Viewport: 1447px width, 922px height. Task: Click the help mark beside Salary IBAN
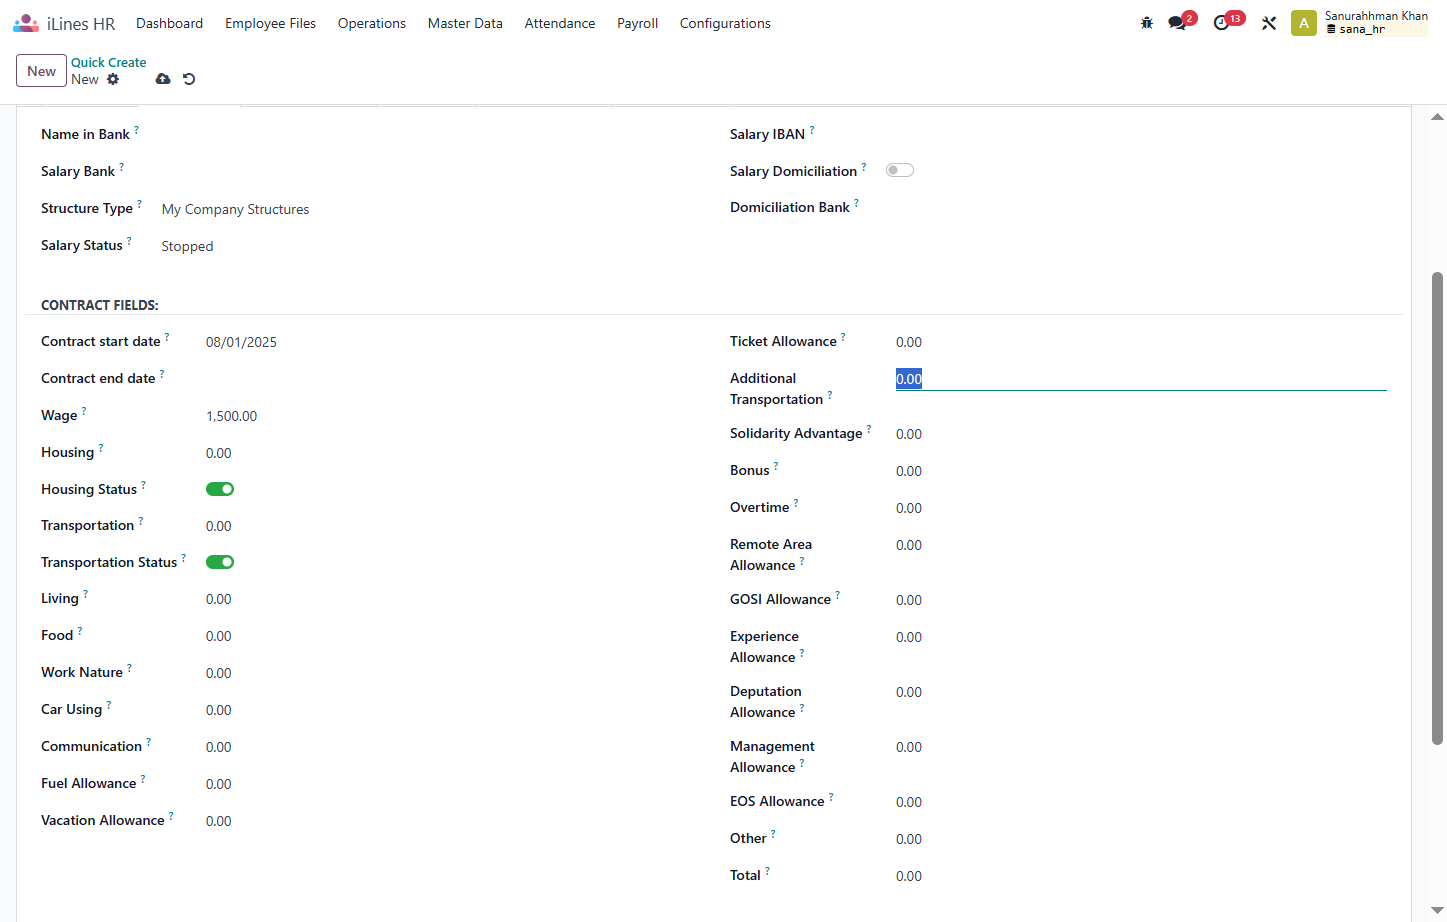coord(812,129)
